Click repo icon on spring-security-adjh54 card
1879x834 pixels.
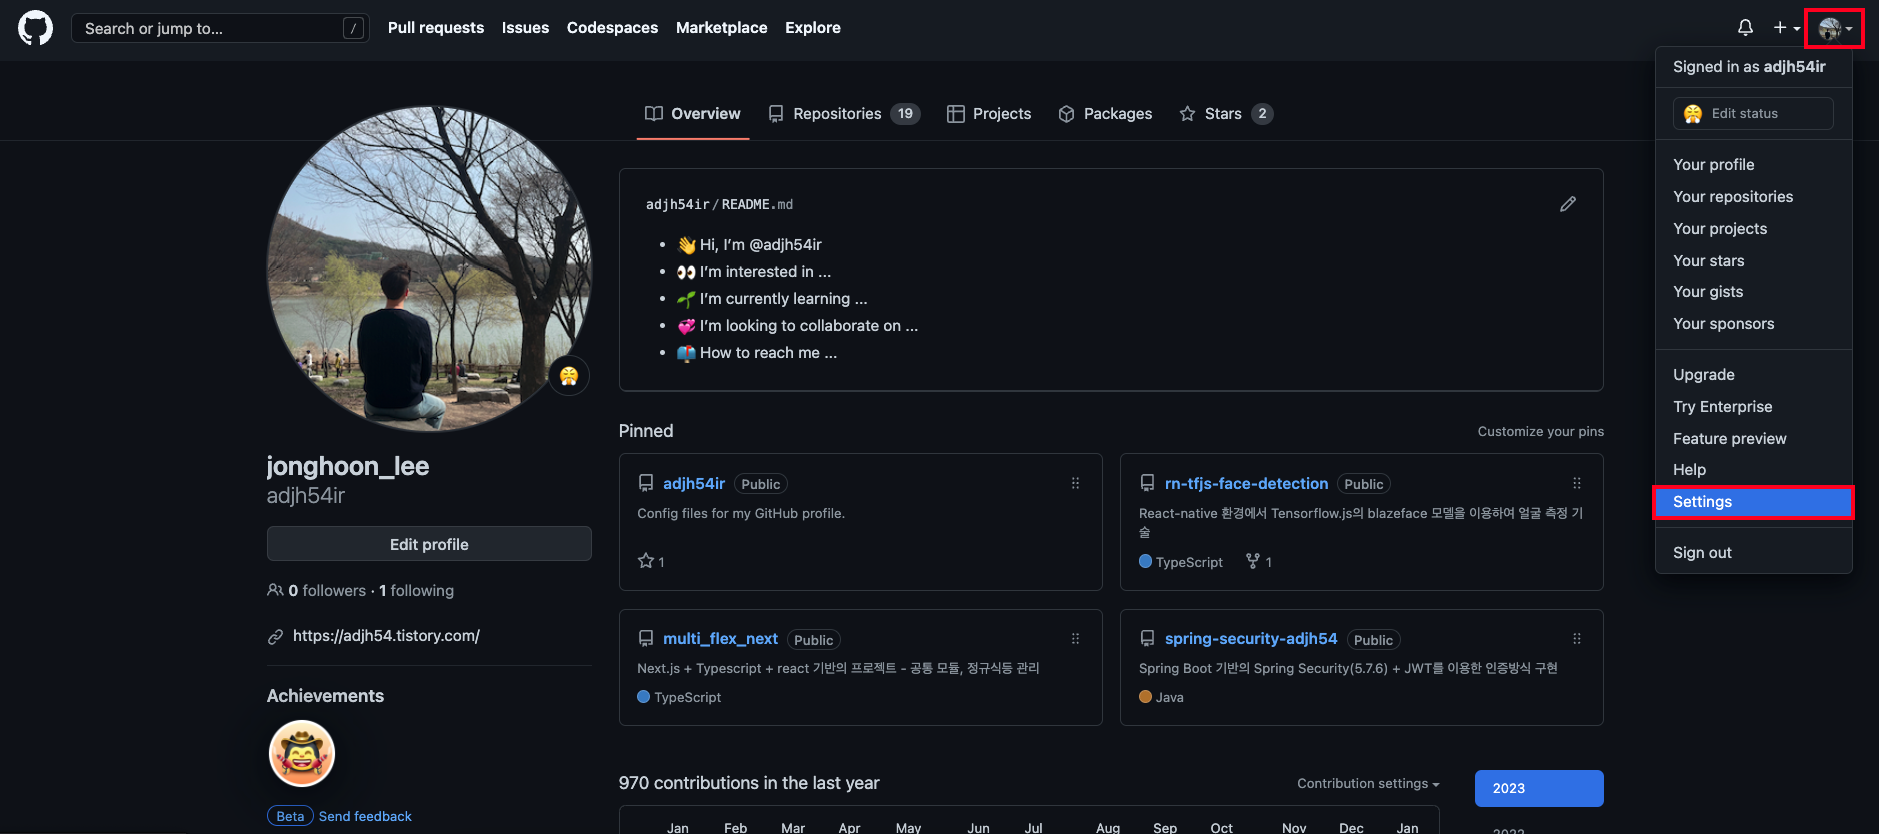click(x=1147, y=638)
